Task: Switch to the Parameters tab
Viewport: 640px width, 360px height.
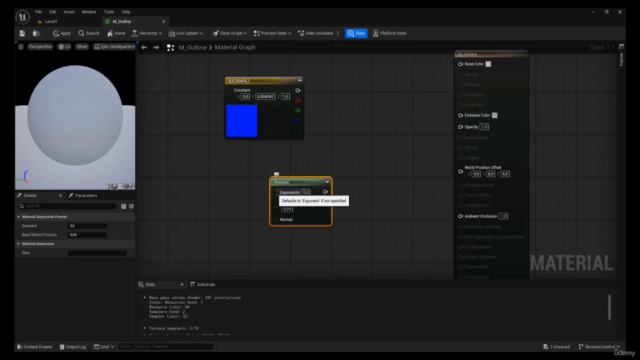Action: click(83, 196)
